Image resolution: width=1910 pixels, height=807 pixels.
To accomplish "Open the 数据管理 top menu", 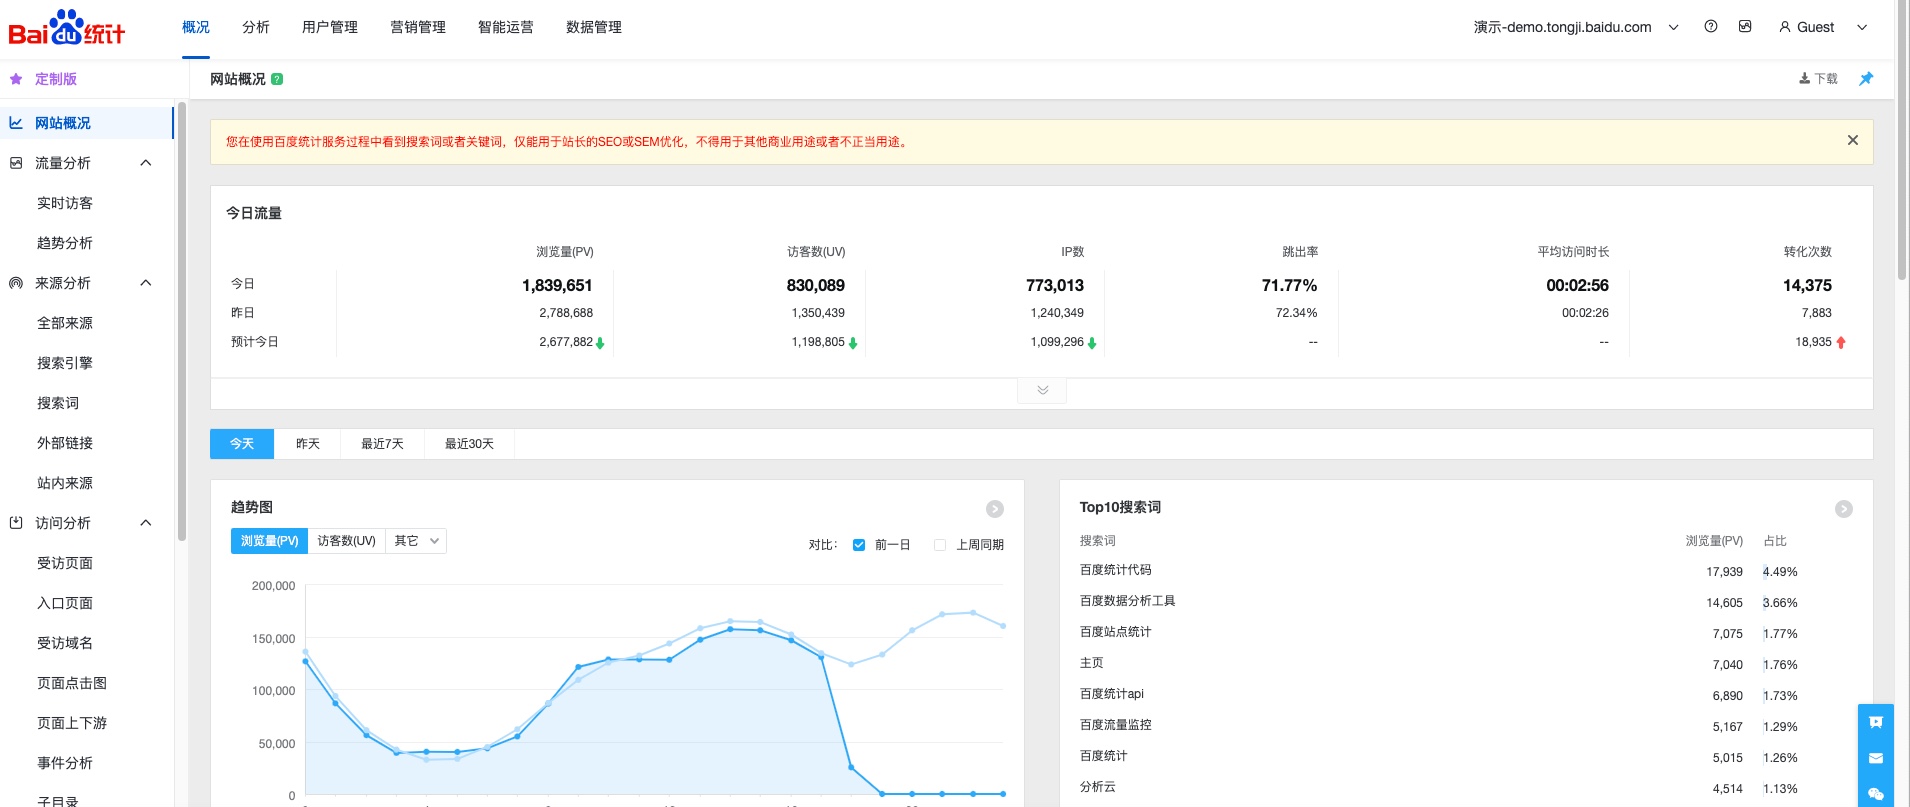I will pyautogui.click(x=594, y=27).
